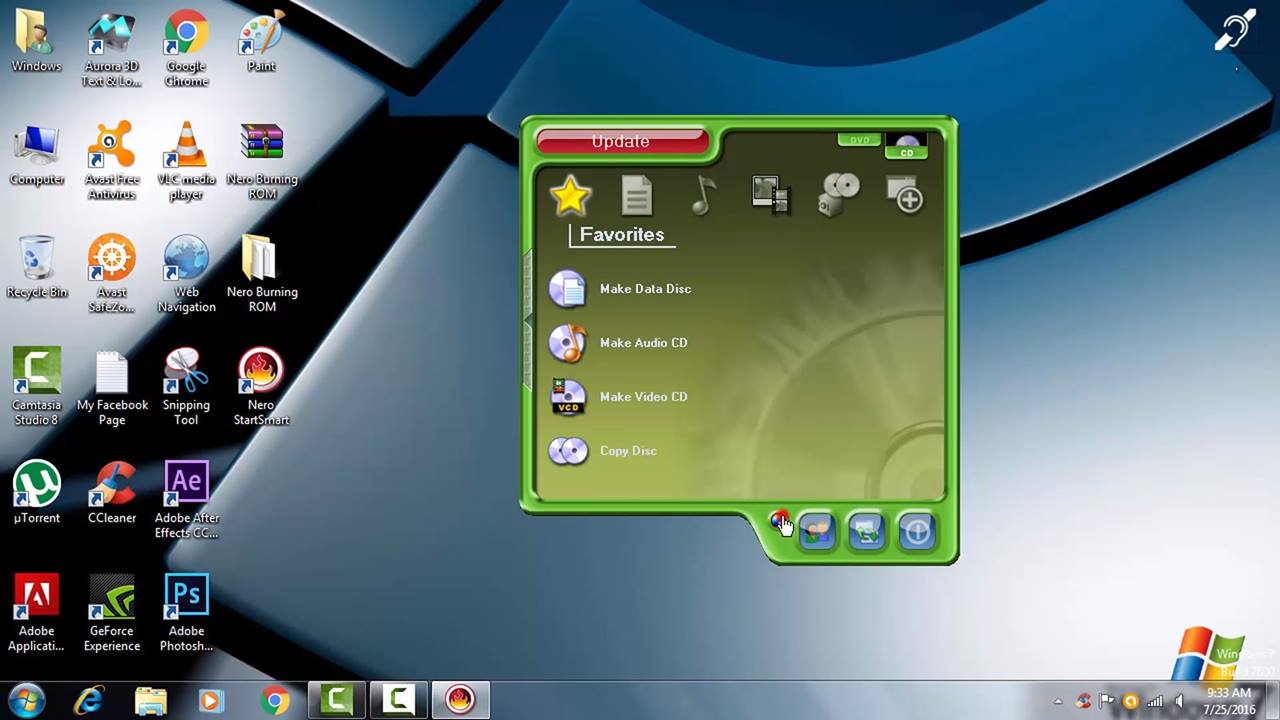Select the Paint desktop shortcut
Image resolution: width=1280 pixels, height=720 pixels.
click(x=261, y=42)
